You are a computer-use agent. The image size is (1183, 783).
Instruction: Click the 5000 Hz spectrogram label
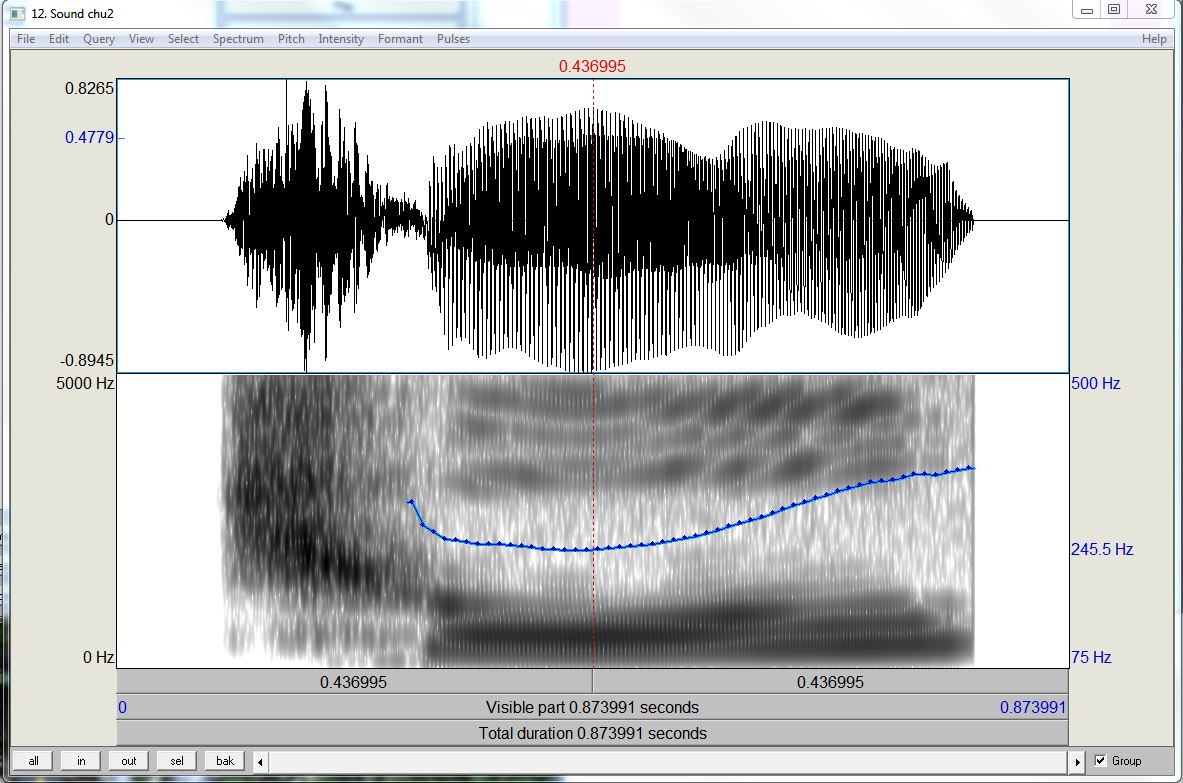(84, 383)
